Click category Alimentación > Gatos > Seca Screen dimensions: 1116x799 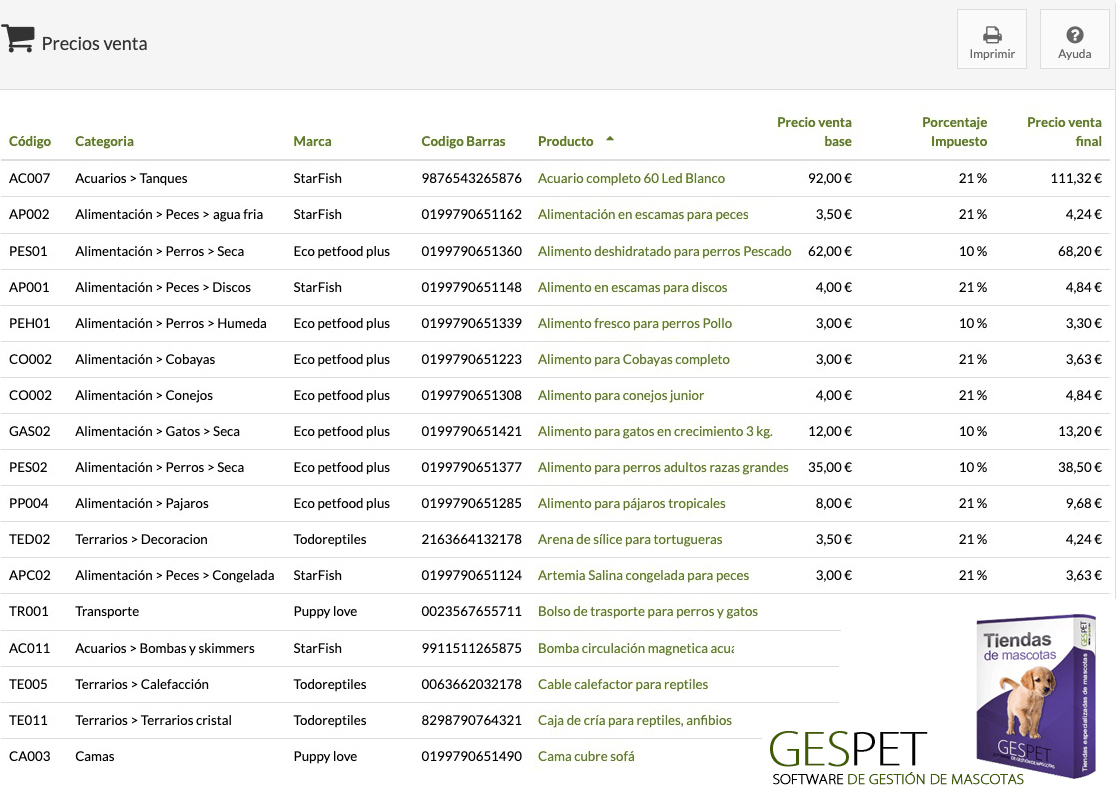pos(157,431)
